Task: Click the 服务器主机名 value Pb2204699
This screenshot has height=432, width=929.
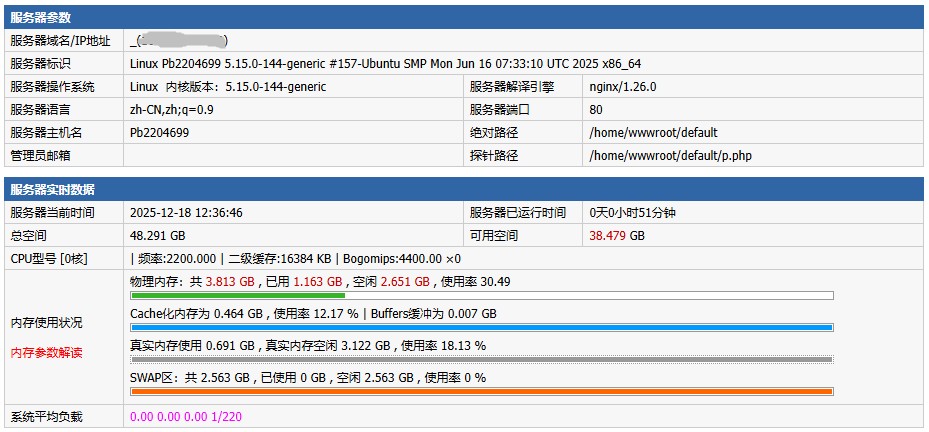Action: pyautogui.click(x=160, y=133)
